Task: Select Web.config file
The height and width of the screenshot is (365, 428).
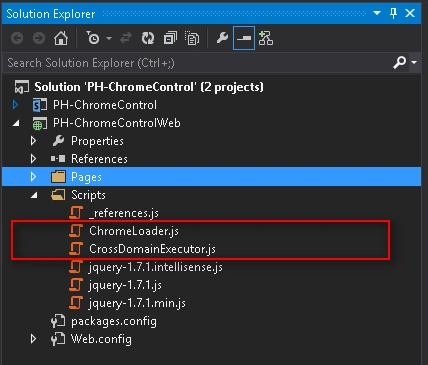Action: coord(101,339)
